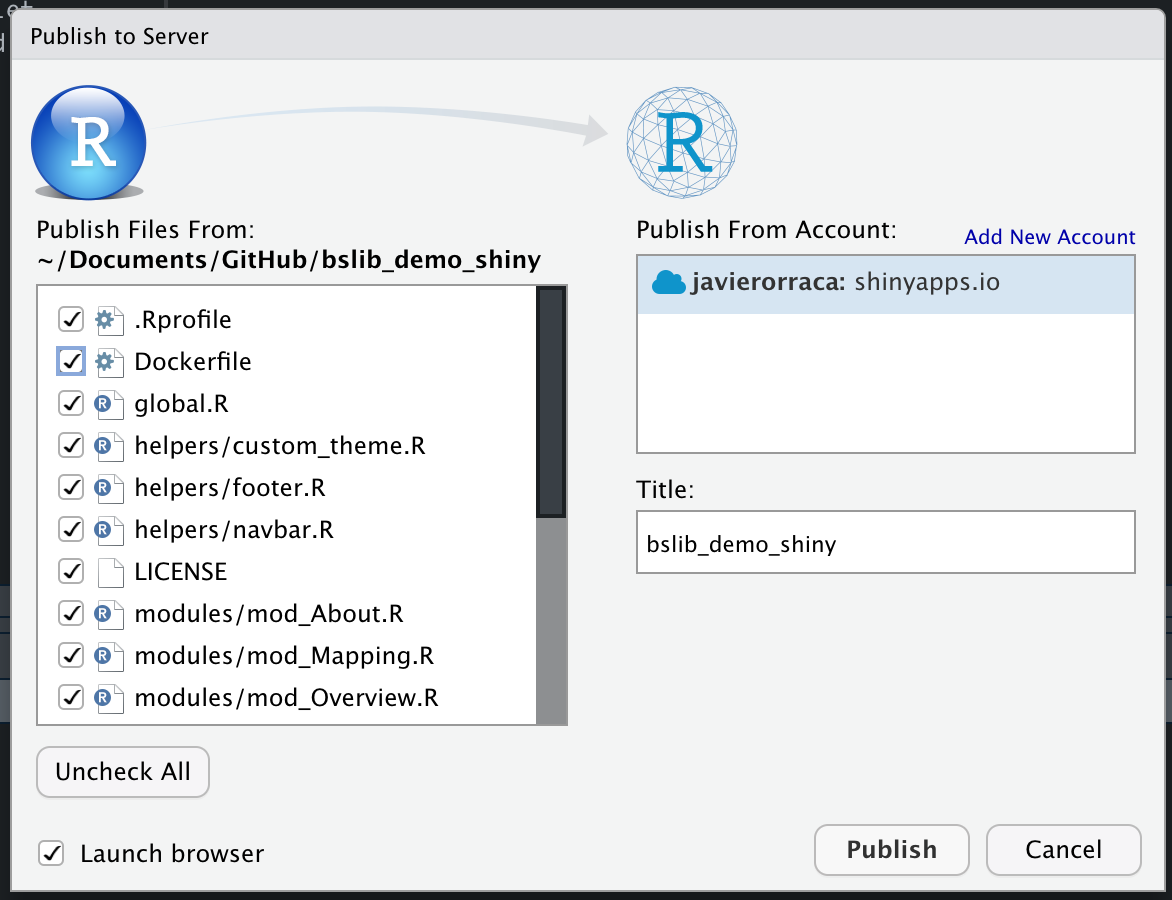
Task: Uncheck the modules/mod_Mapping.R checkbox
Action: 71,656
